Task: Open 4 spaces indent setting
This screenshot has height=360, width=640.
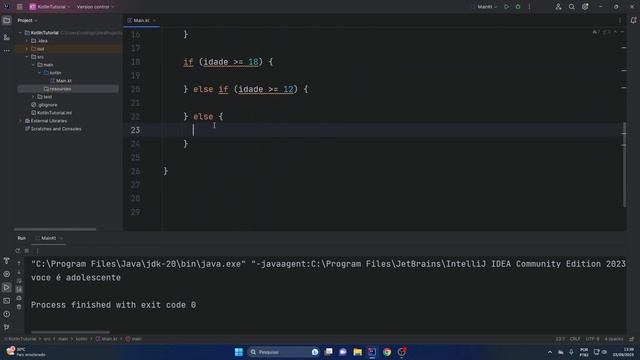Action: (x=613, y=339)
